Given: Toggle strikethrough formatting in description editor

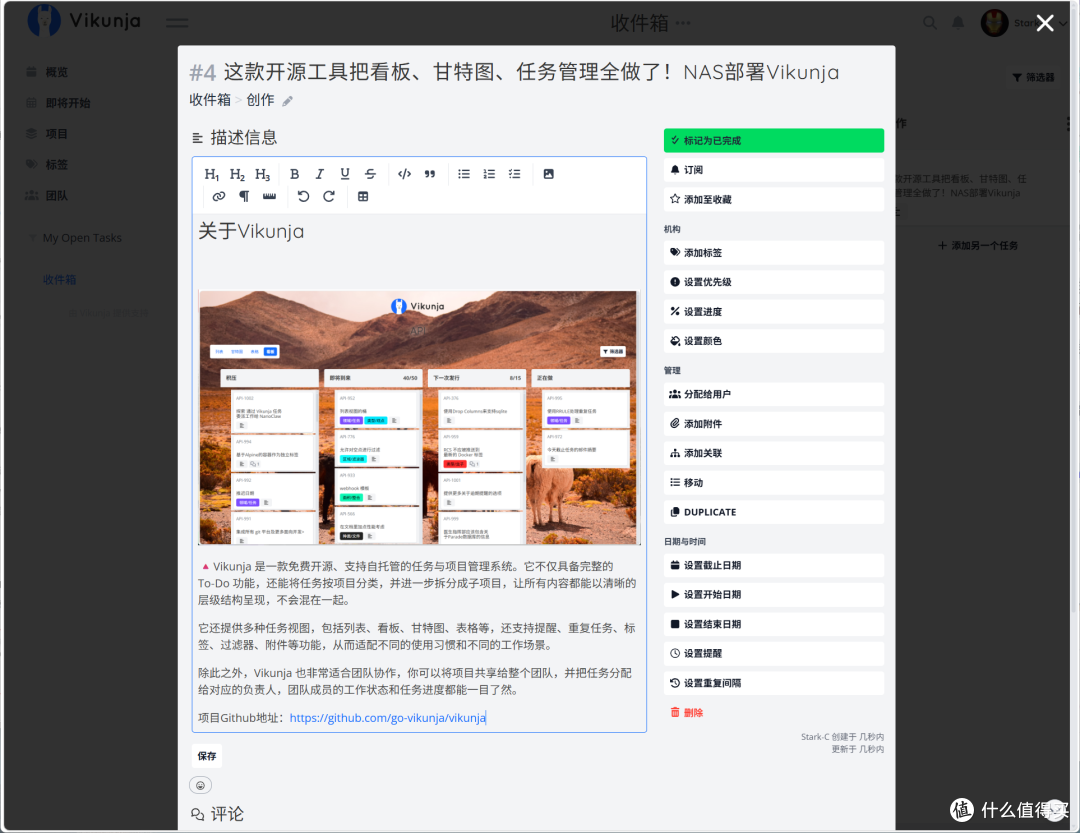Looking at the screenshot, I should (x=371, y=174).
